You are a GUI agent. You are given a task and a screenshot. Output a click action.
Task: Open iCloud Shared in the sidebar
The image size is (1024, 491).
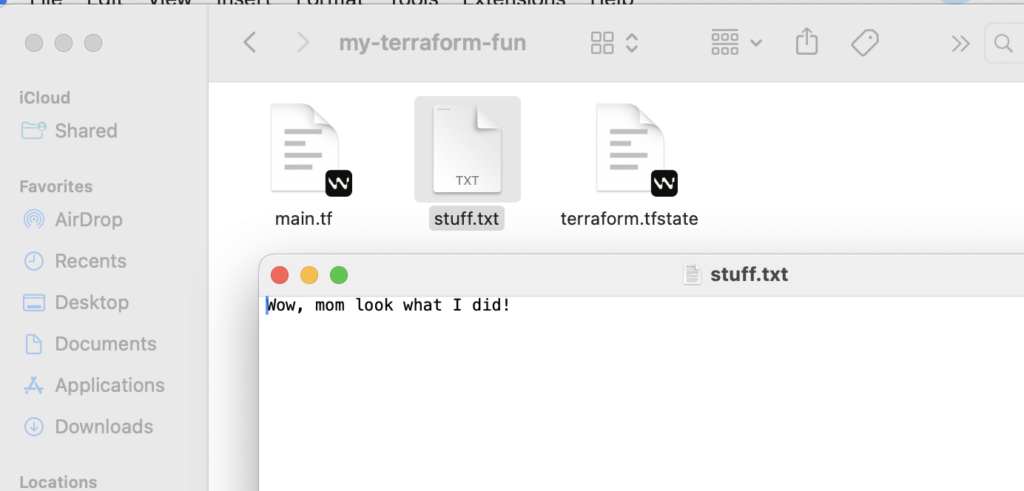pos(85,131)
